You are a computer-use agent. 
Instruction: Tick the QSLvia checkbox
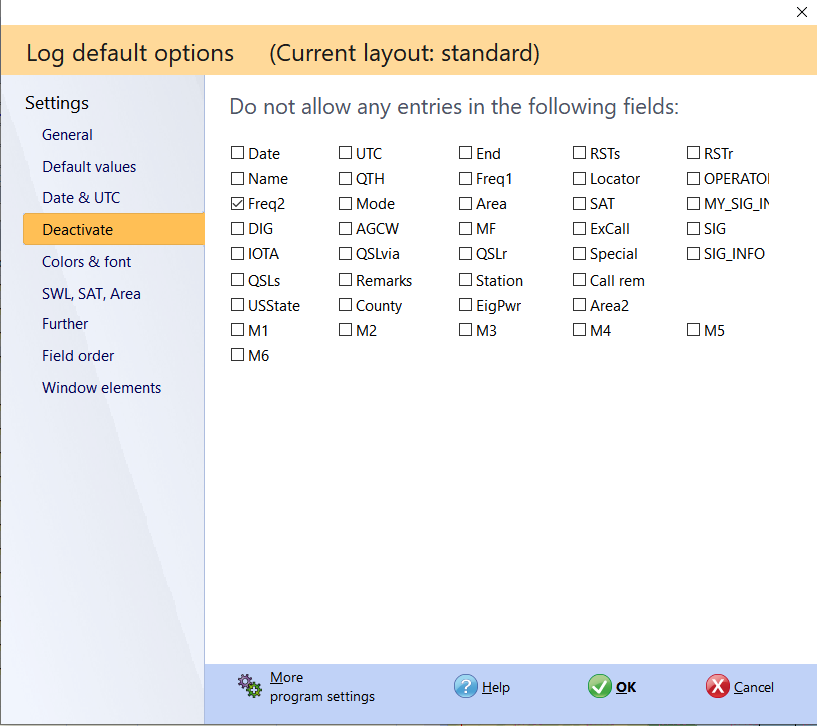click(x=345, y=253)
